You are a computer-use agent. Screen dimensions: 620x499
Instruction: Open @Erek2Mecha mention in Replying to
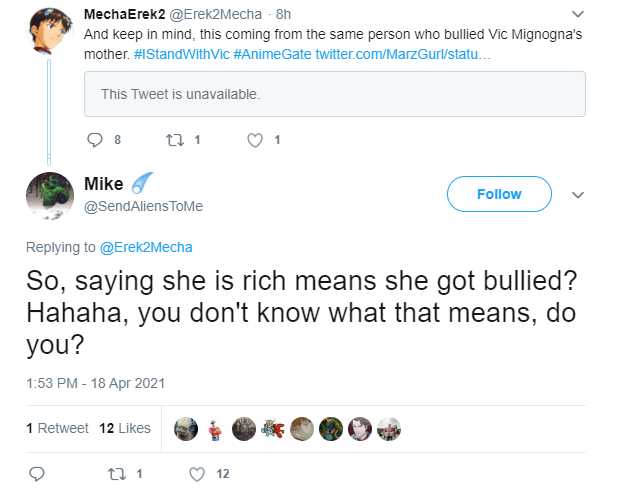[x=146, y=247]
